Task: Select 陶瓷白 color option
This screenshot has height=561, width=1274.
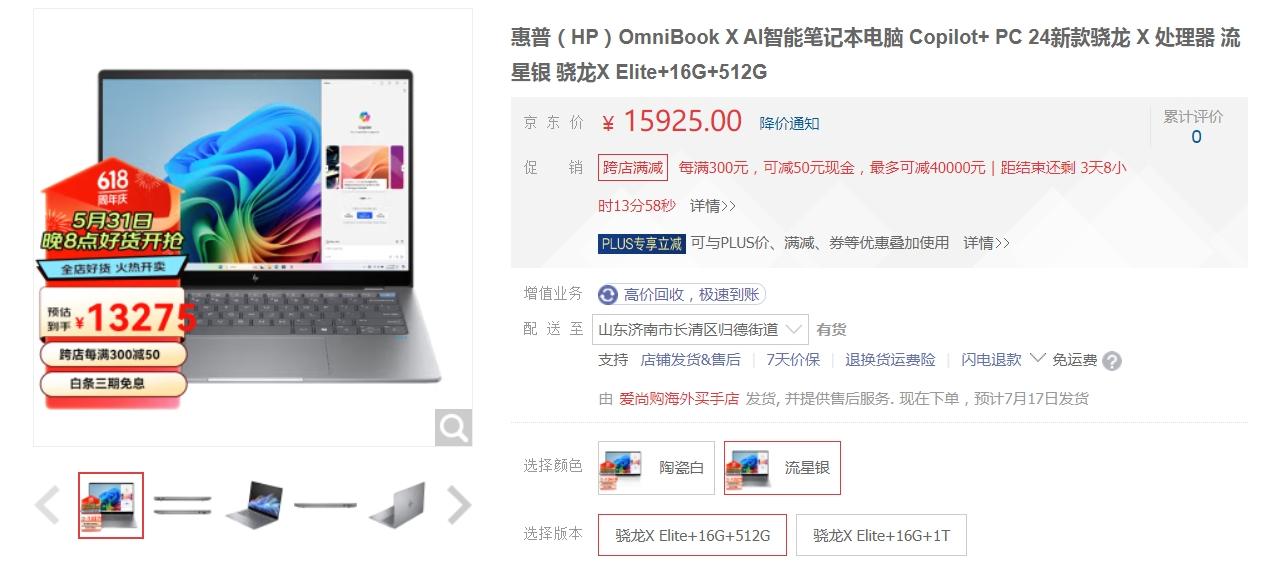Action: click(656, 468)
